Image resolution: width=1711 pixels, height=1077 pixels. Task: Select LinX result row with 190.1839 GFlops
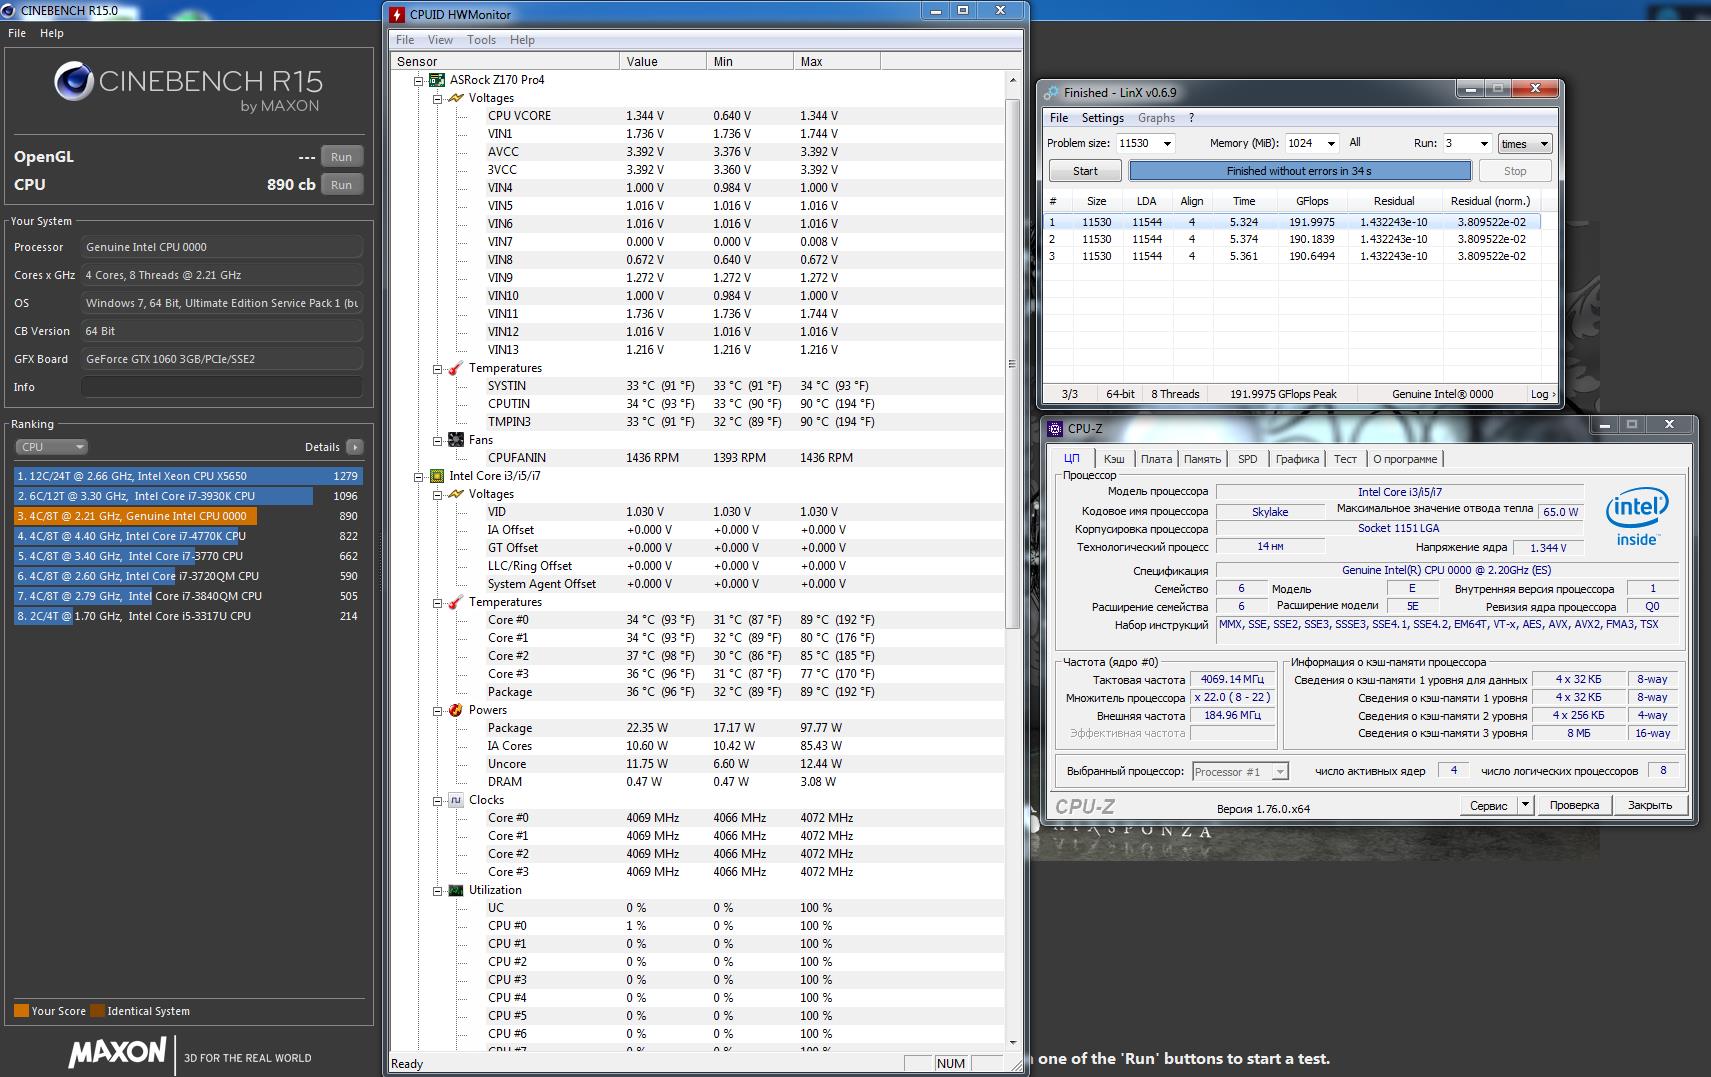(1292, 239)
